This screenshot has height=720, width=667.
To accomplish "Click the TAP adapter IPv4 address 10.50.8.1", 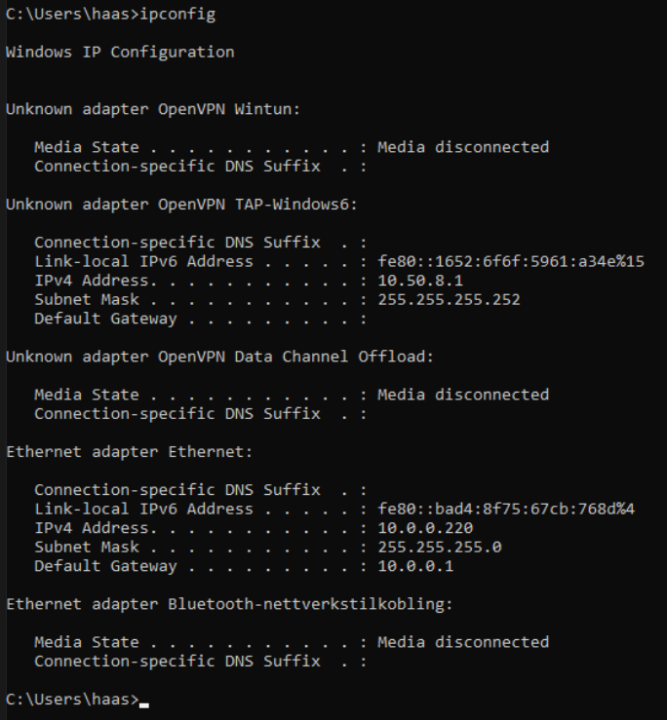I will click(419, 281).
